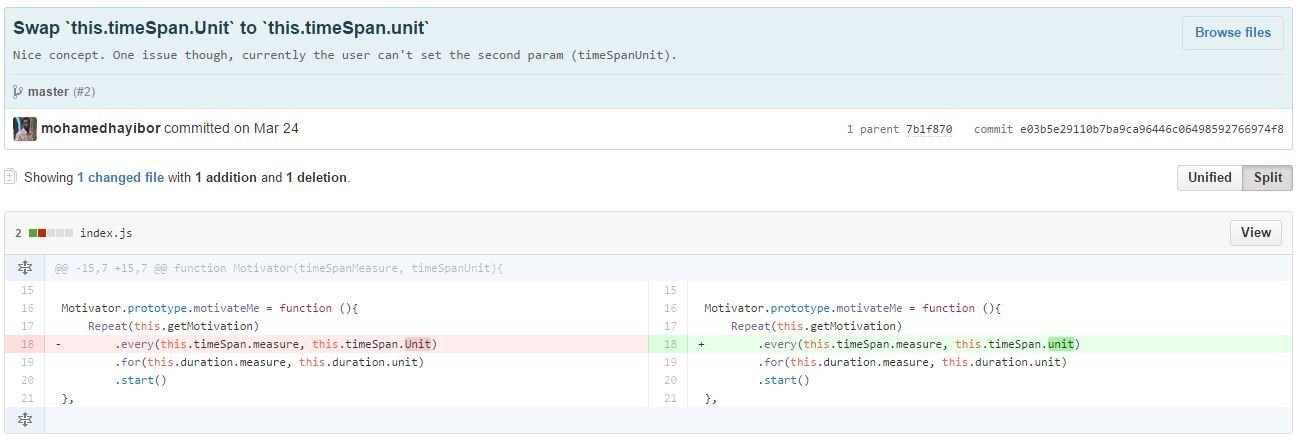Click the '1 deletion' text
The image size is (1300, 441).
click(316, 178)
